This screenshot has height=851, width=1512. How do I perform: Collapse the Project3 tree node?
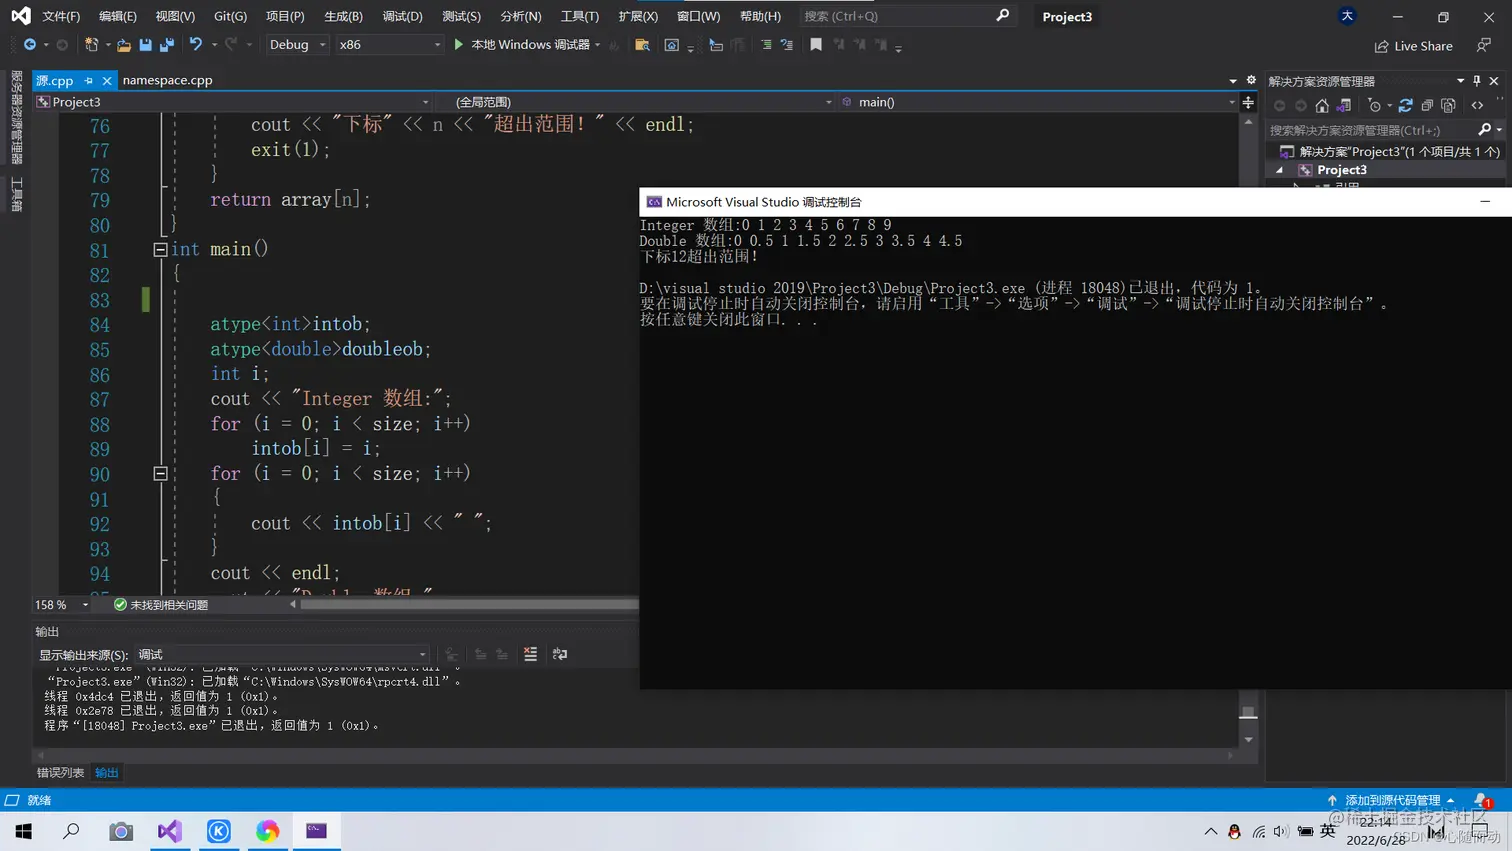(1280, 170)
